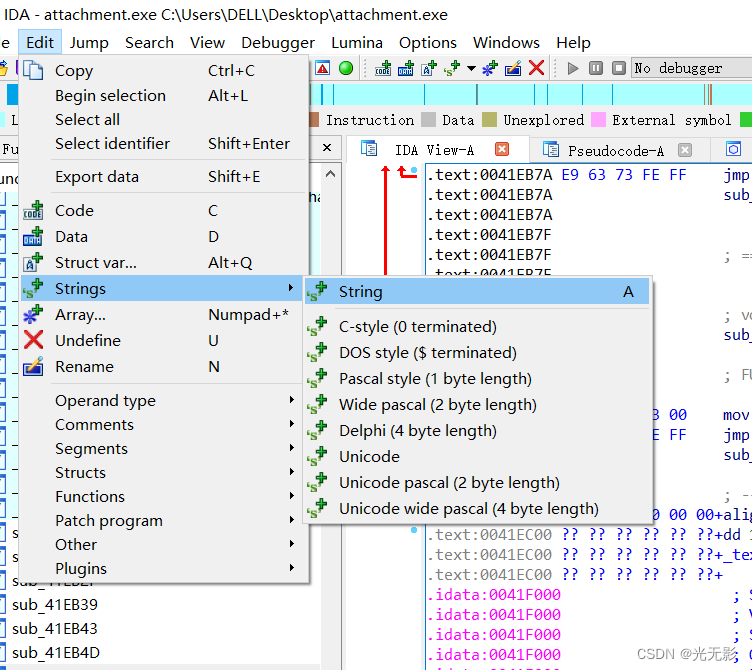Select DOS style ($ terminated) string option

click(477, 353)
